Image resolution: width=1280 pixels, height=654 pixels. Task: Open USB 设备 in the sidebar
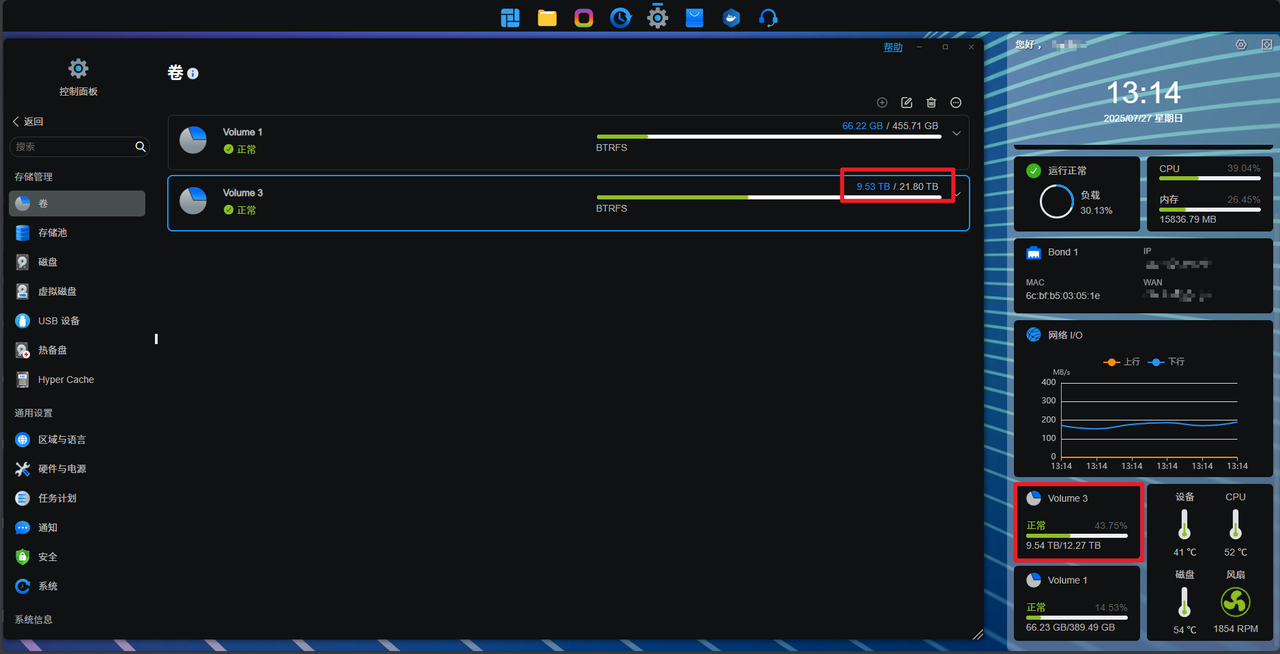(77, 321)
